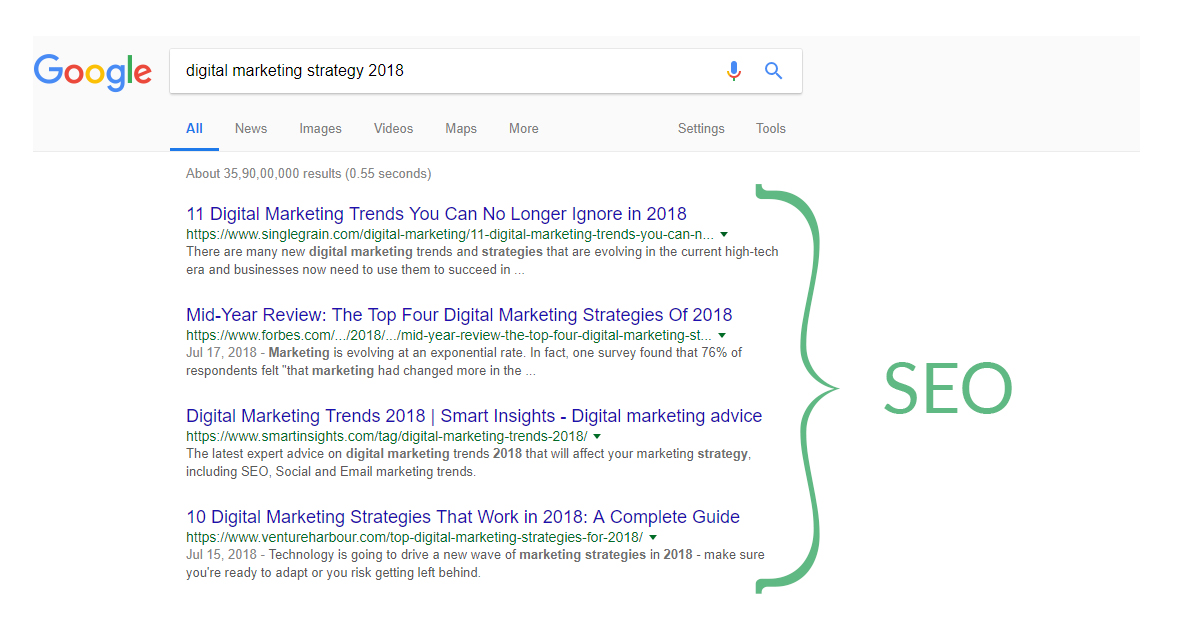
Task: Switch to the All results tab
Action: tap(194, 128)
